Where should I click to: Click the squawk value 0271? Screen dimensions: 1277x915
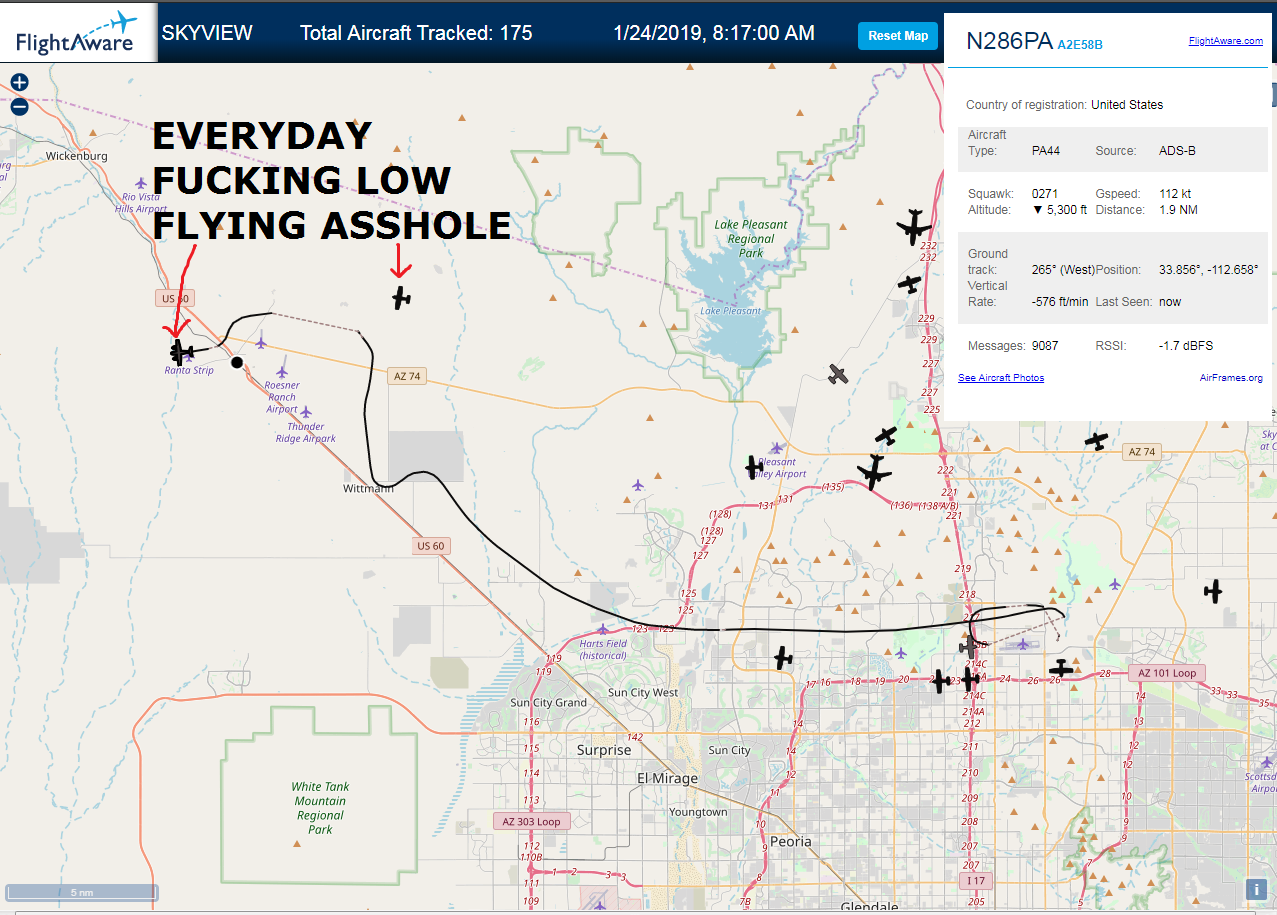coord(1044,193)
